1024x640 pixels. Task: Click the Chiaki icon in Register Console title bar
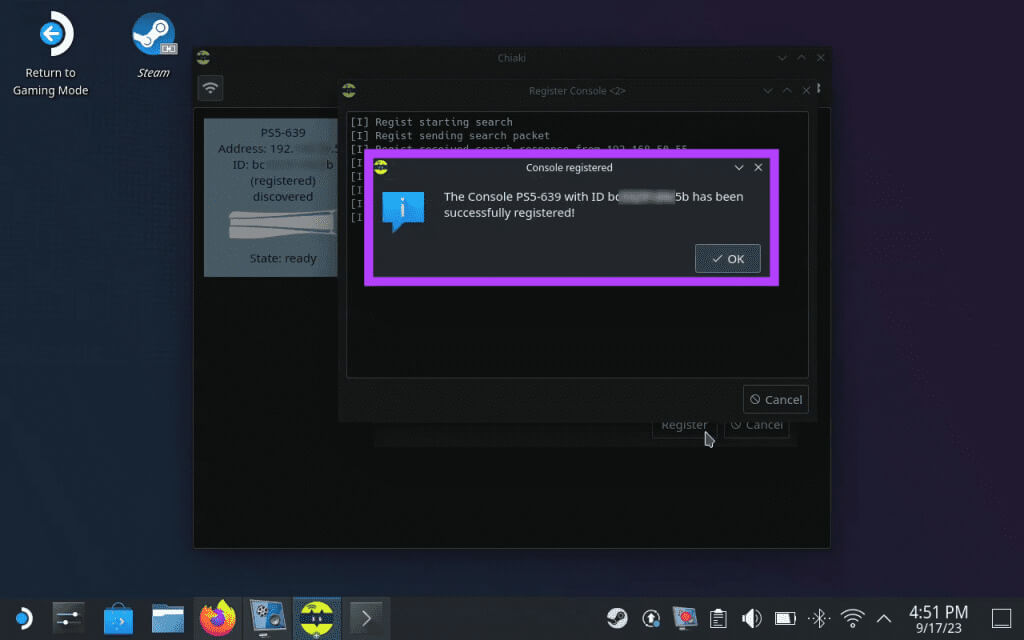(349, 91)
